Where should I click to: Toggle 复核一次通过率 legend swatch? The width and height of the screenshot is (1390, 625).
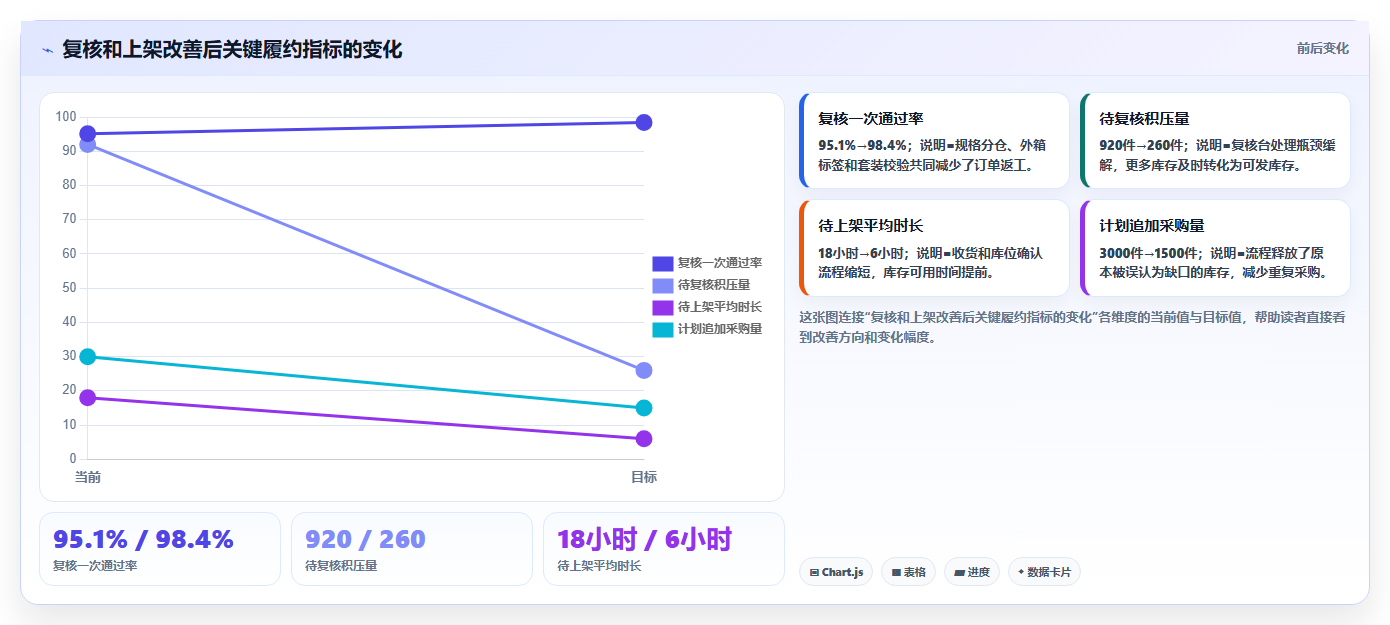(663, 263)
